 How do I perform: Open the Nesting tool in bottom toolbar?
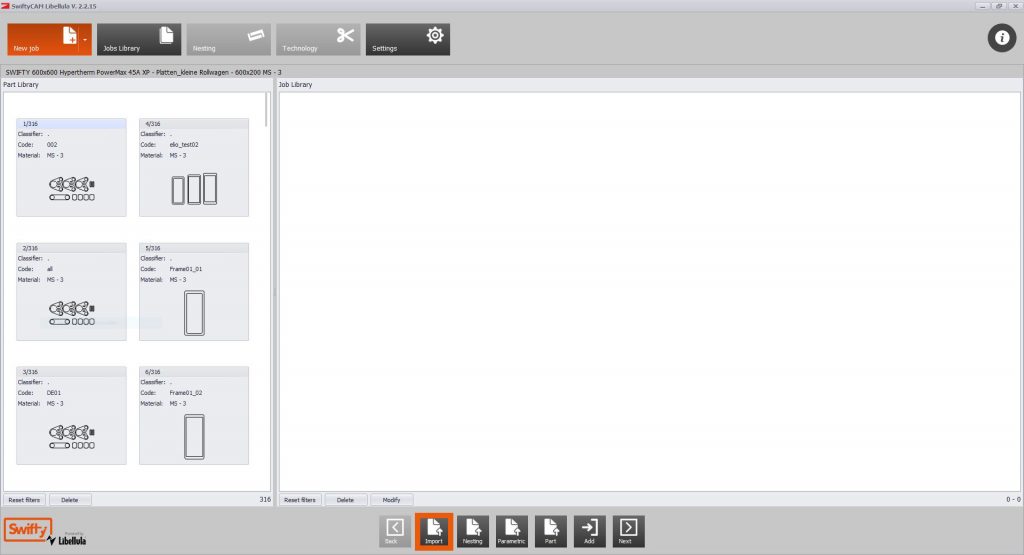click(473, 531)
